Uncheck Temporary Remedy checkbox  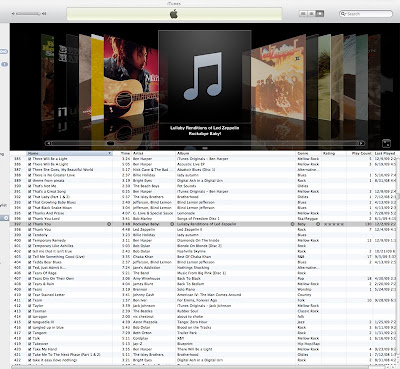coord(30,240)
